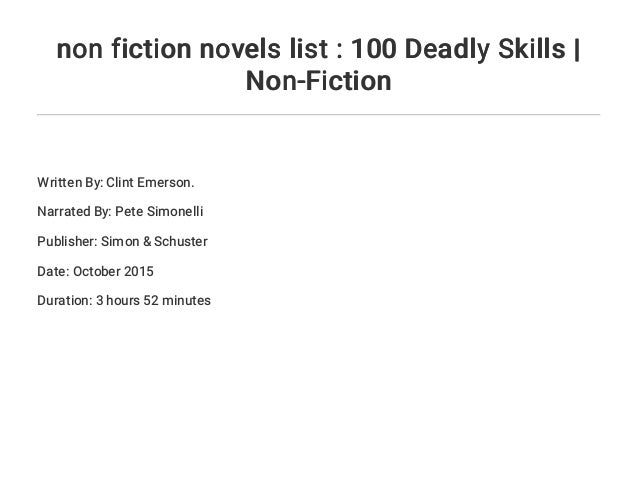638x479 pixels.
Task: Click the word 'Schuster' in publisher line
Action: [x=181, y=241]
